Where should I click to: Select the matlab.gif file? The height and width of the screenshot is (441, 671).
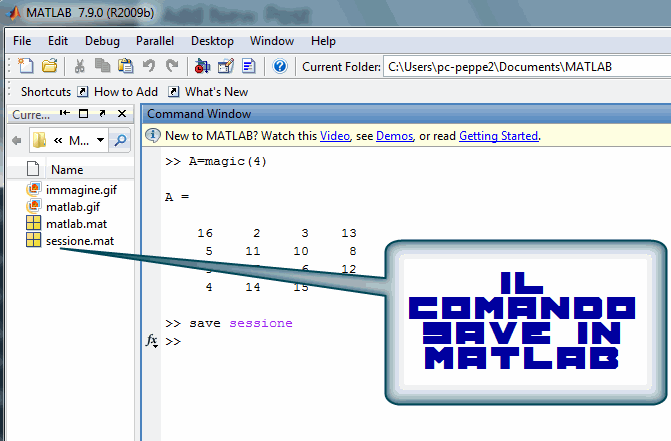73,207
